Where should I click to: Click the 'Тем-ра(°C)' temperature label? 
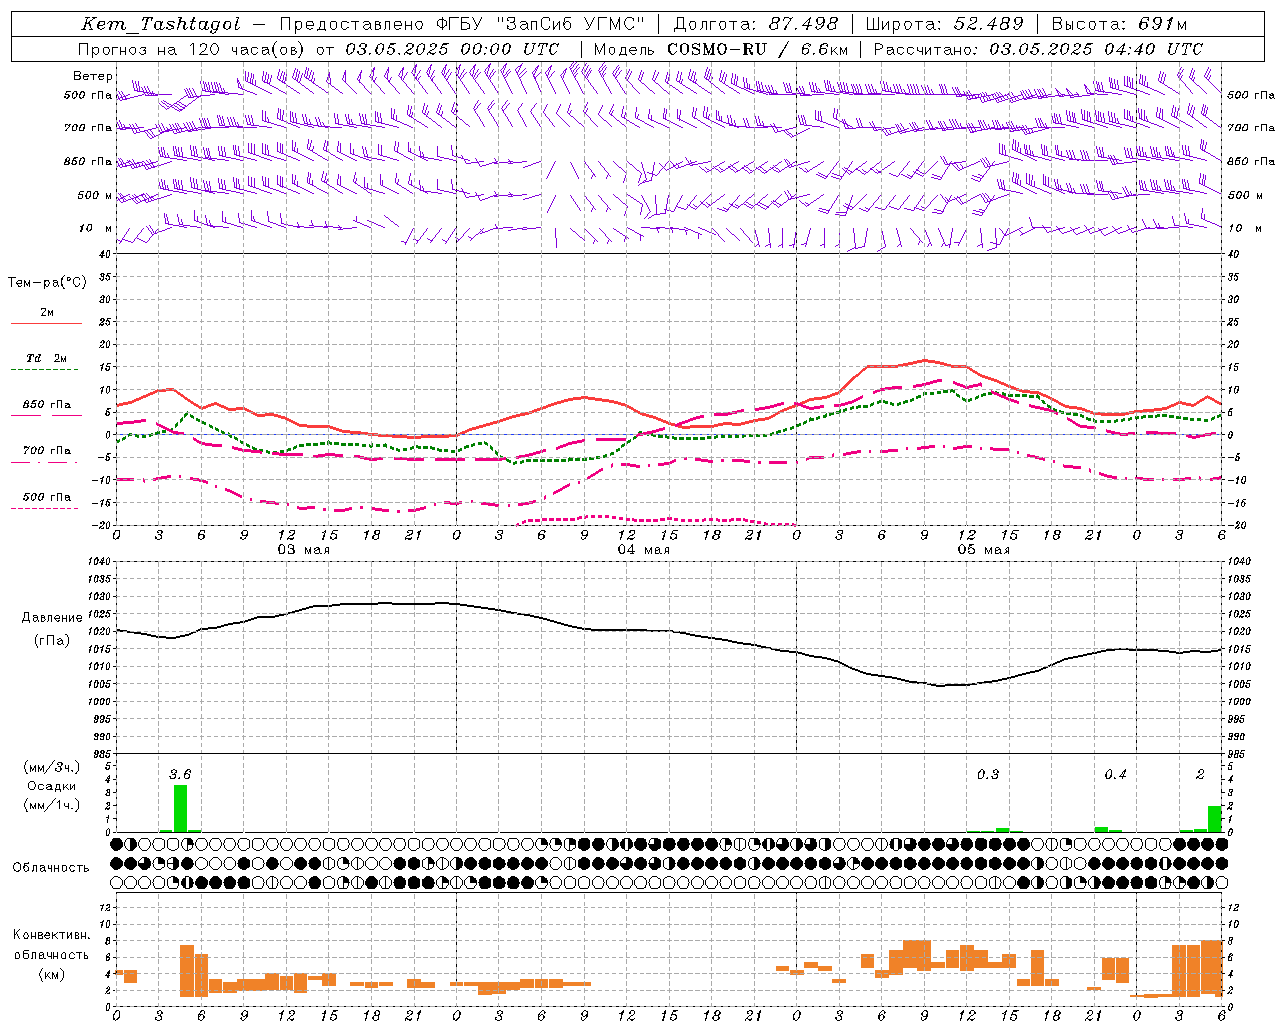(x=47, y=283)
